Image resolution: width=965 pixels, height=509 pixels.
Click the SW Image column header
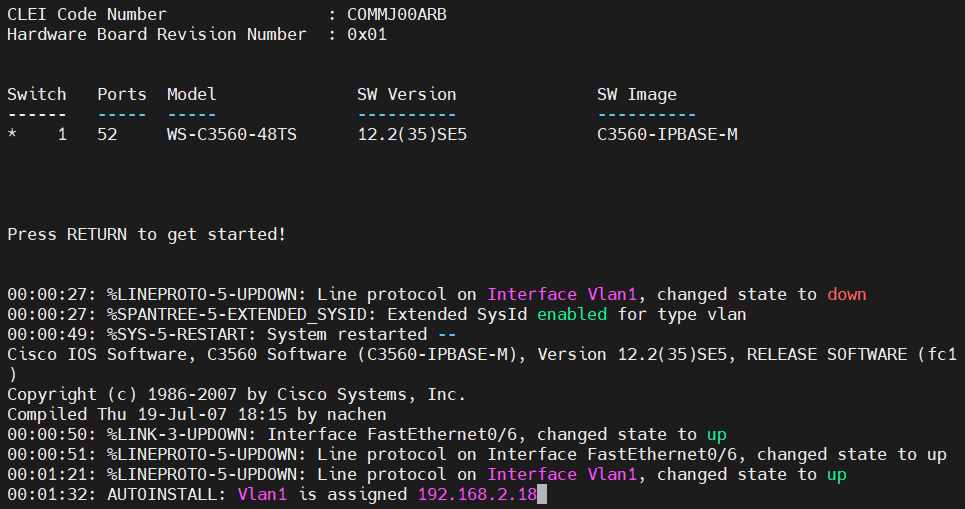[x=636, y=94]
